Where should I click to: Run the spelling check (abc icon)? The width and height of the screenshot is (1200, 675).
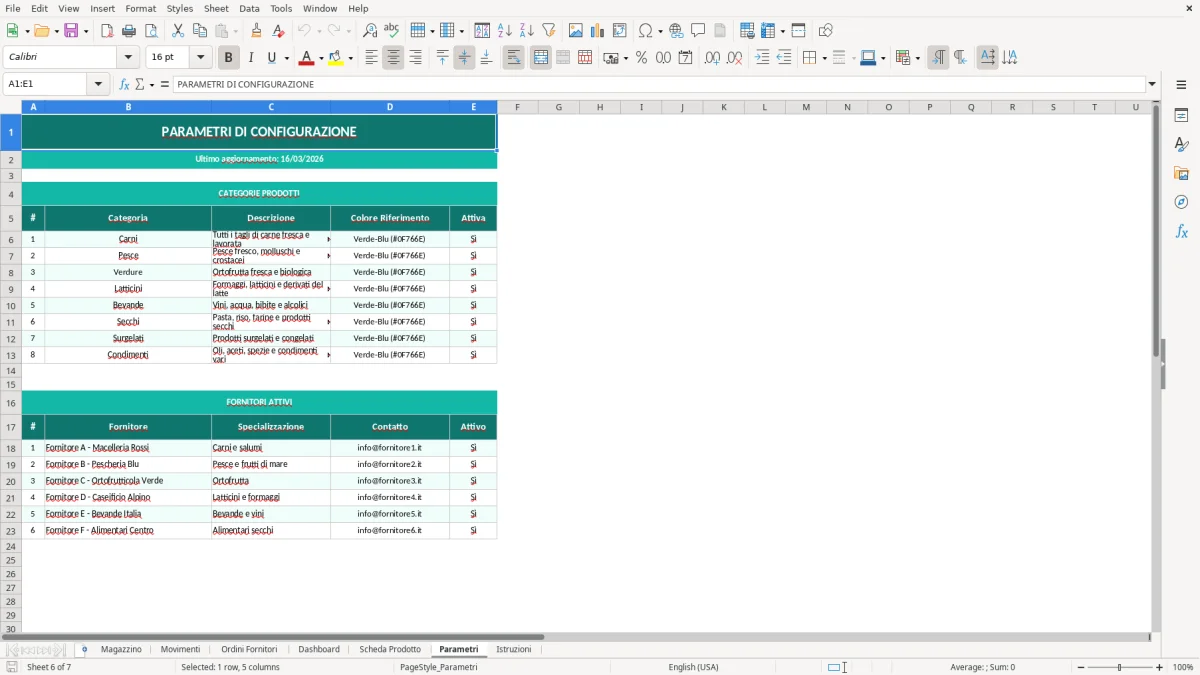[392, 31]
